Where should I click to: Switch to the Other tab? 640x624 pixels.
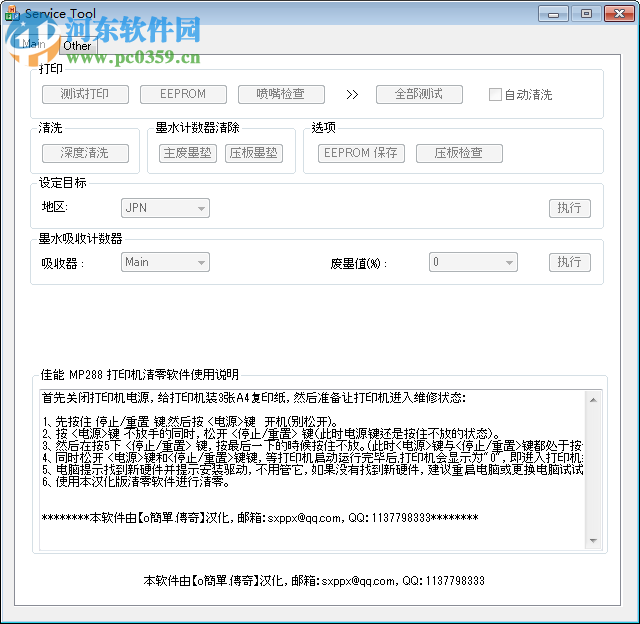click(78, 46)
